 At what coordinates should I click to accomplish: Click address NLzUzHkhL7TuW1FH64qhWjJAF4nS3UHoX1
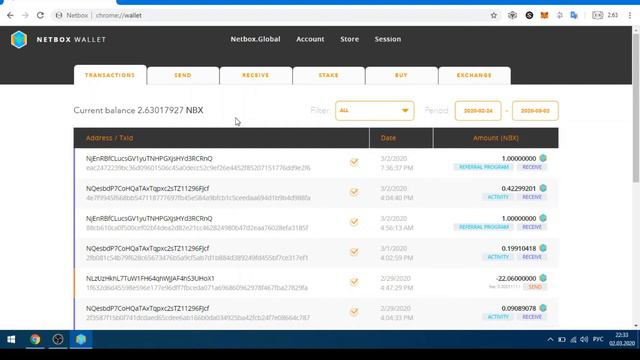pyautogui.click(x=150, y=278)
